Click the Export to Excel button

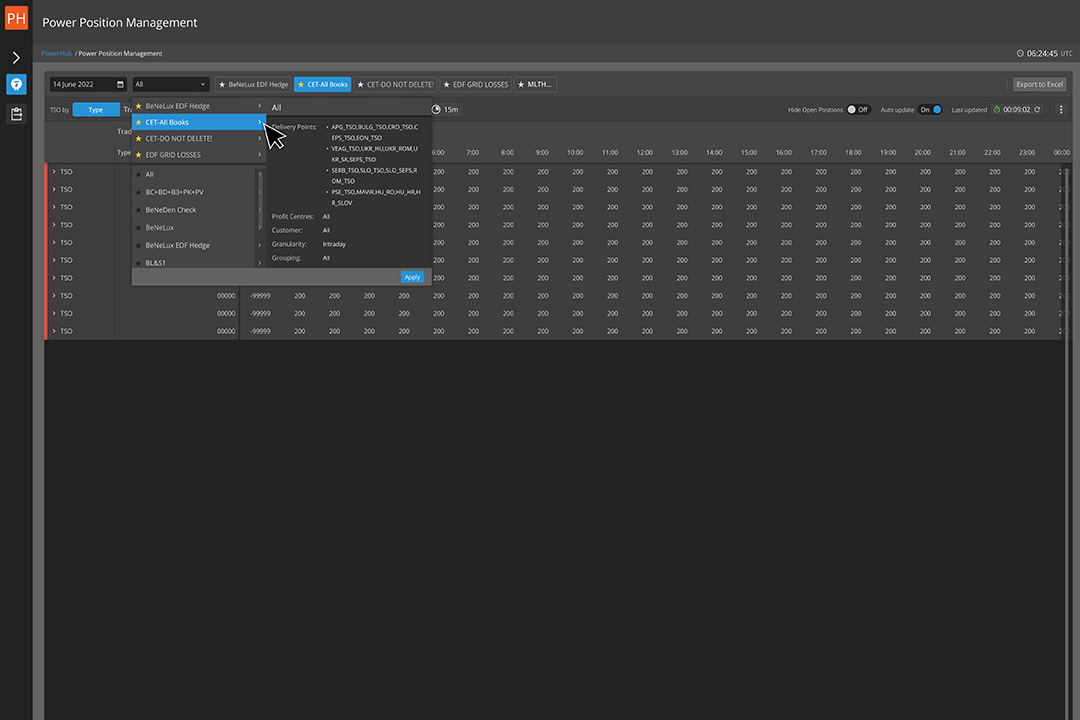click(1039, 85)
